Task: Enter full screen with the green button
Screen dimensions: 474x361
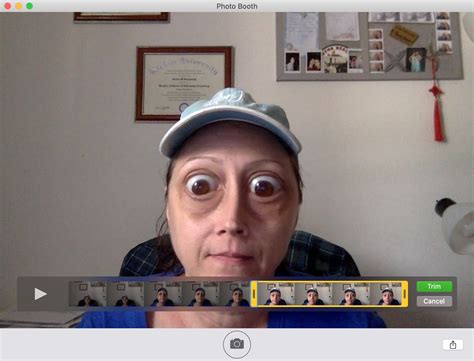Action: pos(30,6)
